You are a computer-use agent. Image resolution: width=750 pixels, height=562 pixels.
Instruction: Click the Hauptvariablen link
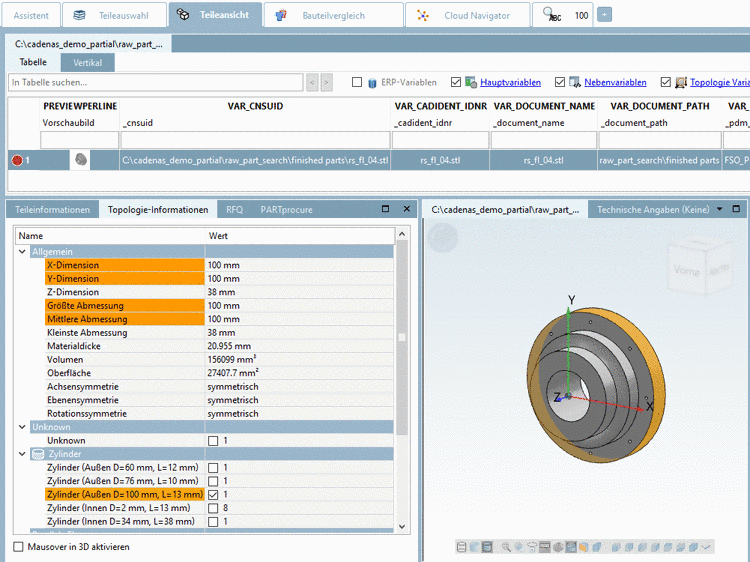(510, 83)
